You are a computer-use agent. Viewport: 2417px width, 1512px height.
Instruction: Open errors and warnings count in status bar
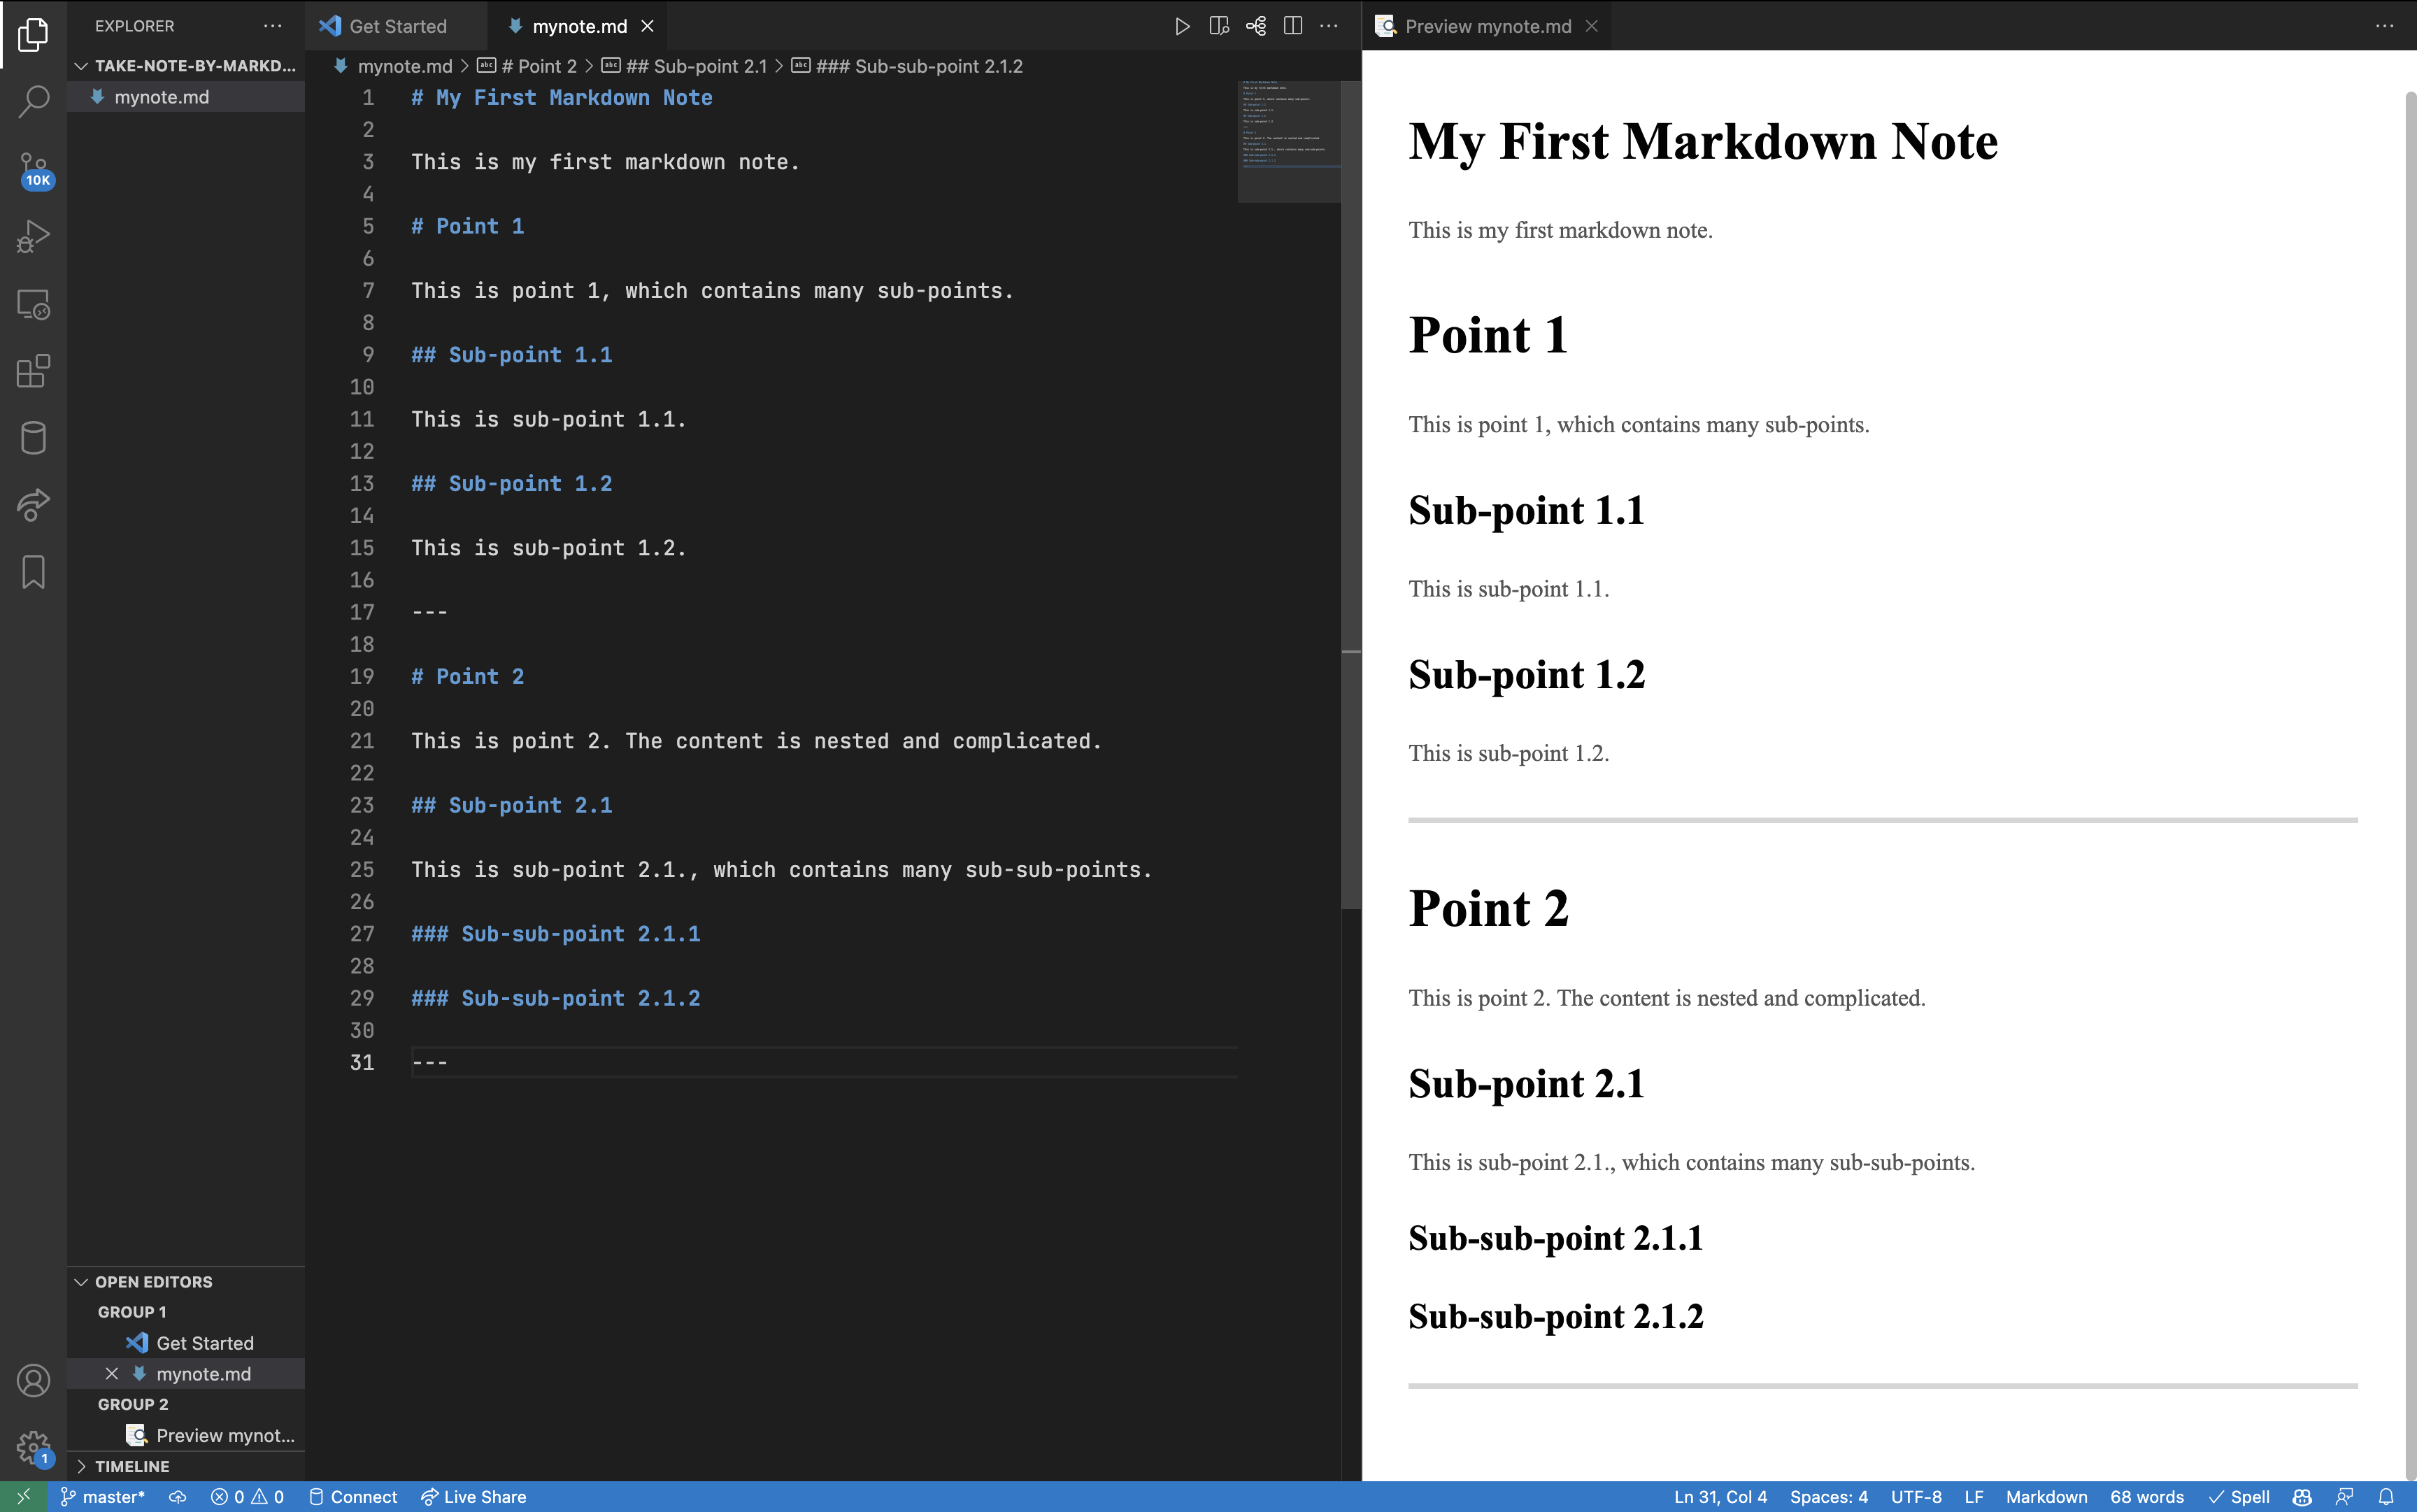coord(247,1496)
